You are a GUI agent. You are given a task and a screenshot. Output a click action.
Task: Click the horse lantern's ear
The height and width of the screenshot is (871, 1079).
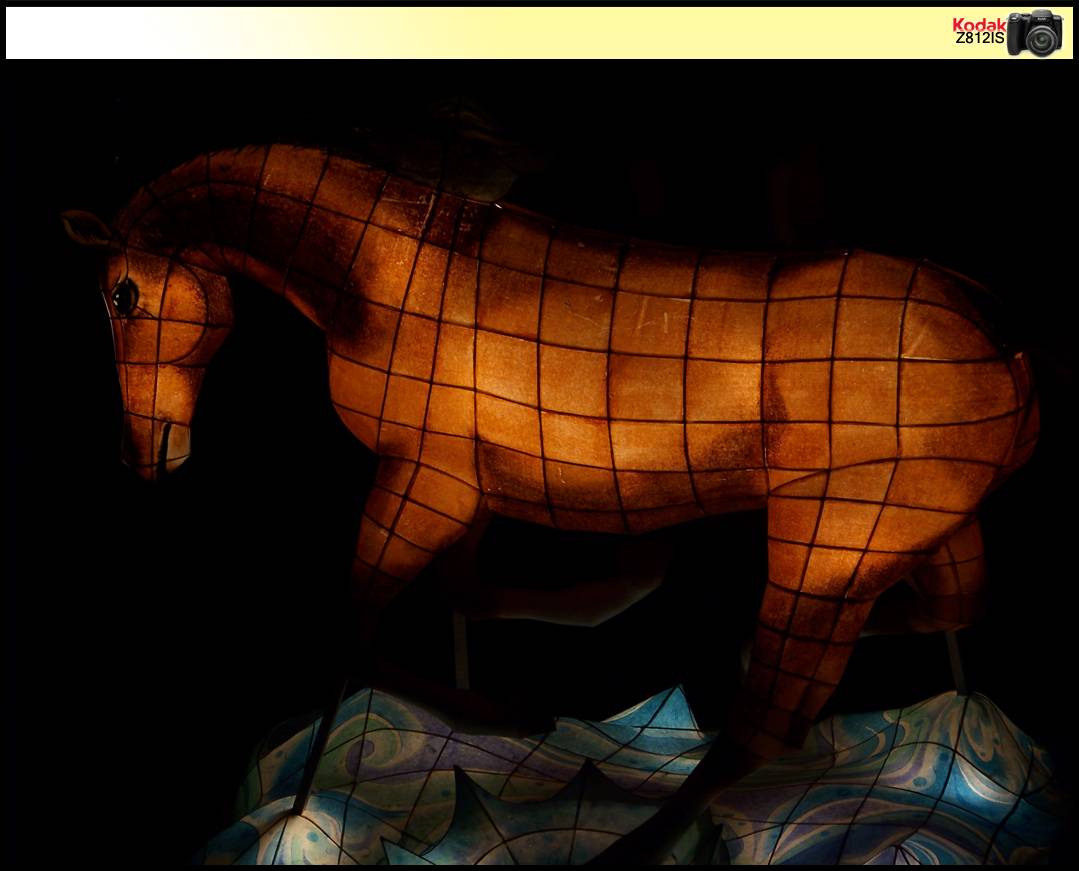point(85,229)
